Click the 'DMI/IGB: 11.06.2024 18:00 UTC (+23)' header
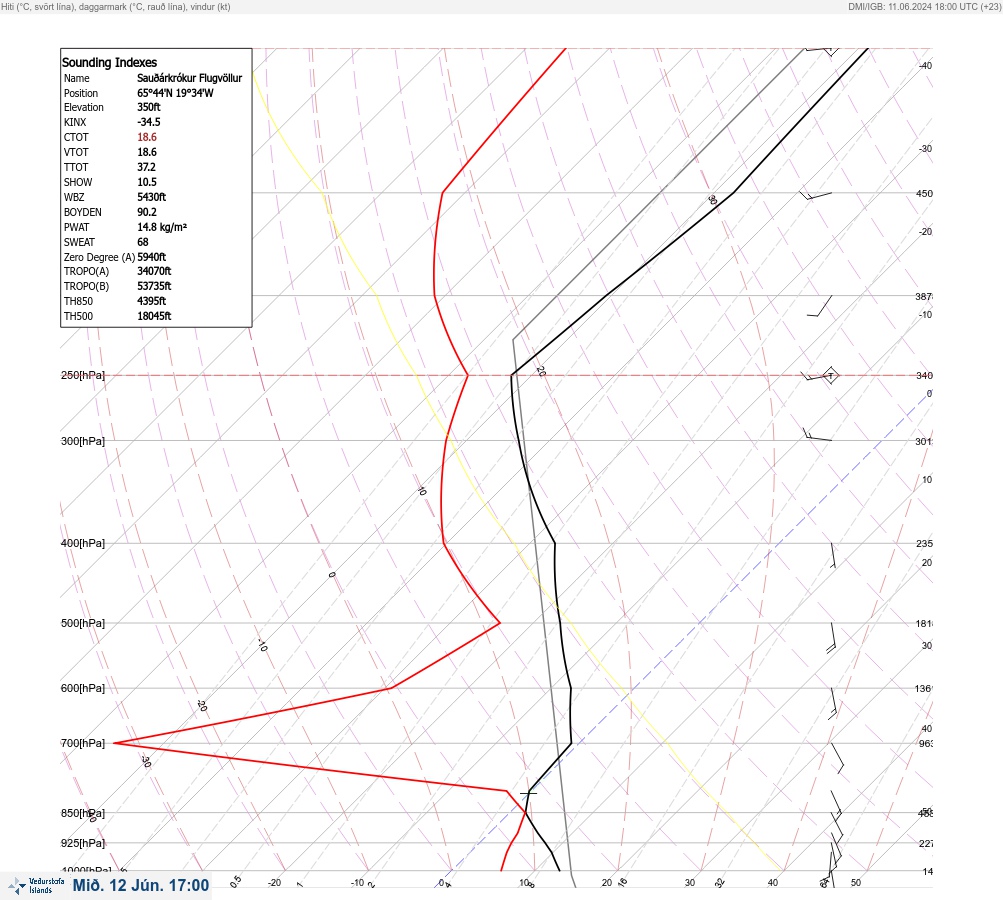The width and height of the screenshot is (1003, 900). coord(924,6)
